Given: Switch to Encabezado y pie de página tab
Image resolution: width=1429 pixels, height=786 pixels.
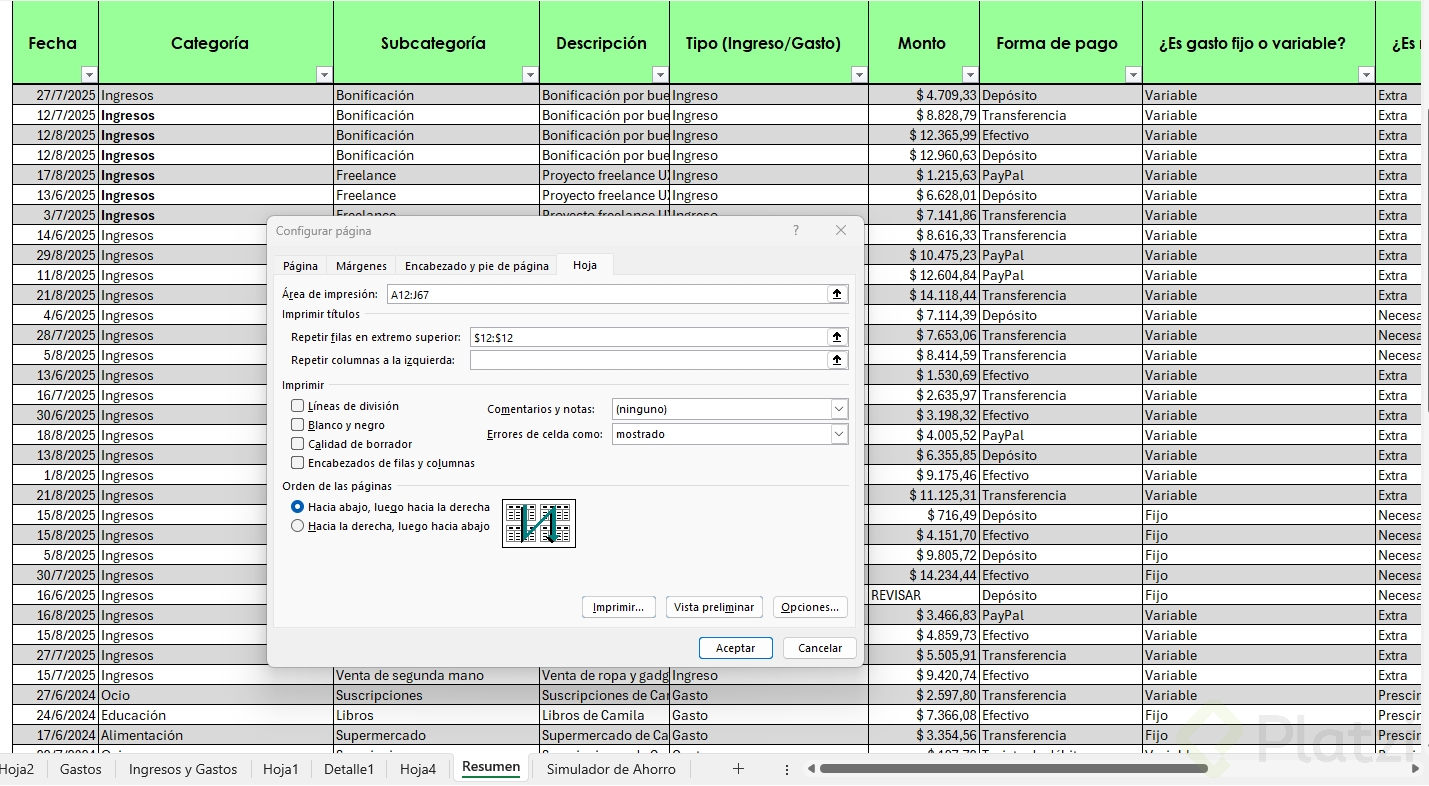Looking at the screenshot, I should pyautogui.click(x=476, y=266).
